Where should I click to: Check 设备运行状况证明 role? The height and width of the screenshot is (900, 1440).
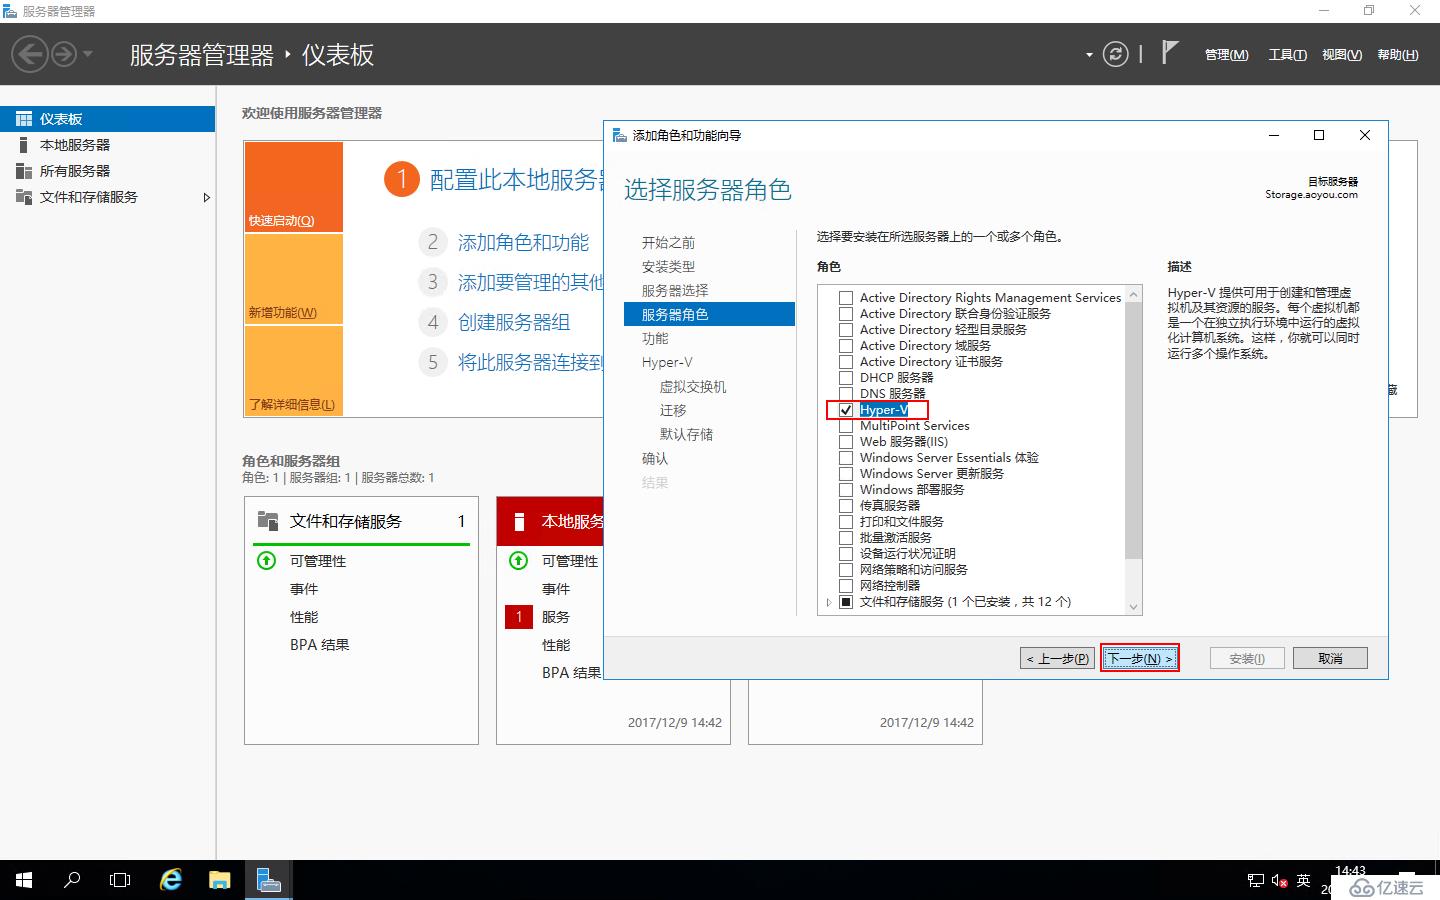846,554
